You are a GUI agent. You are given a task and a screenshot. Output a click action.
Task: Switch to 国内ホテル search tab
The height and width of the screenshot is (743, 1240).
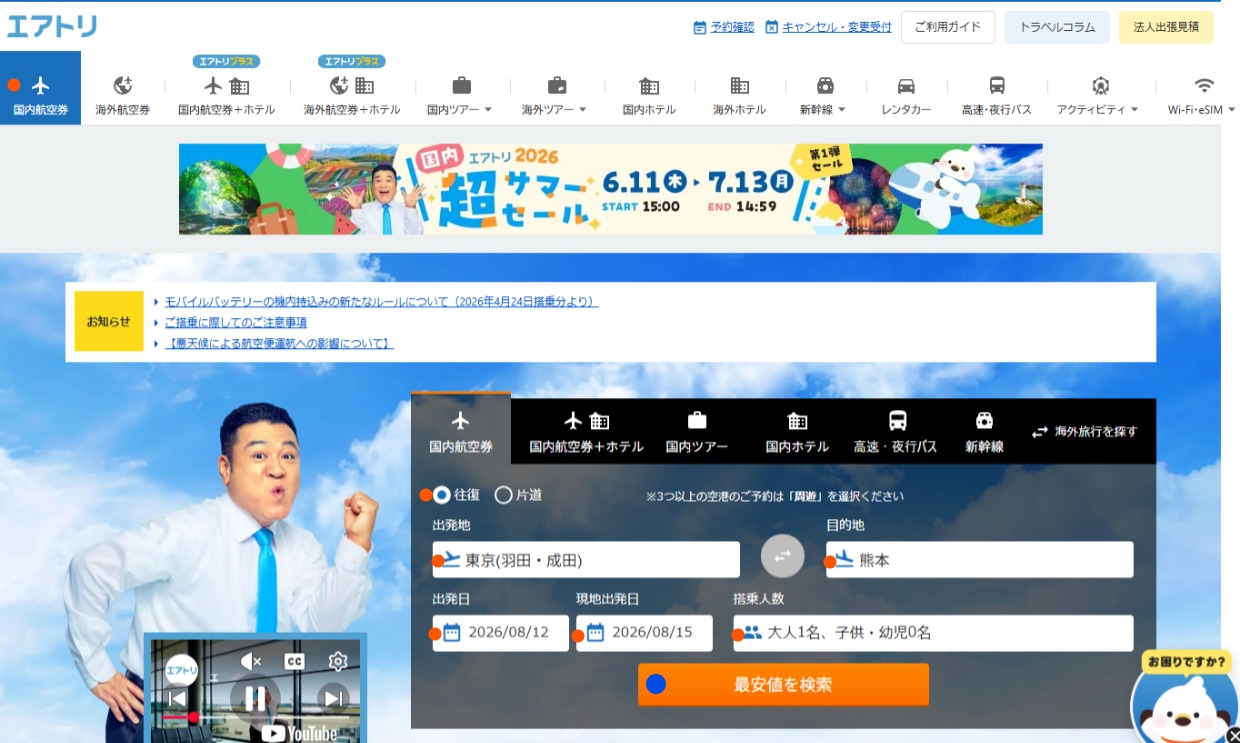pos(797,432)
